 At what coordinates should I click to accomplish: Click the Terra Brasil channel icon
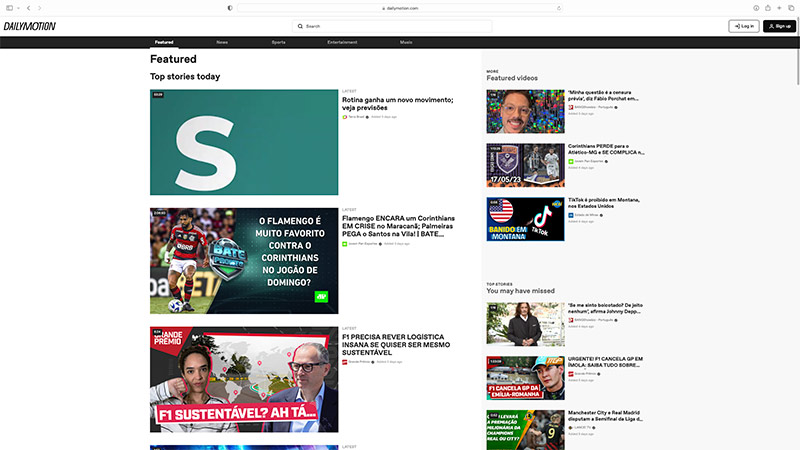pos(344,117)
